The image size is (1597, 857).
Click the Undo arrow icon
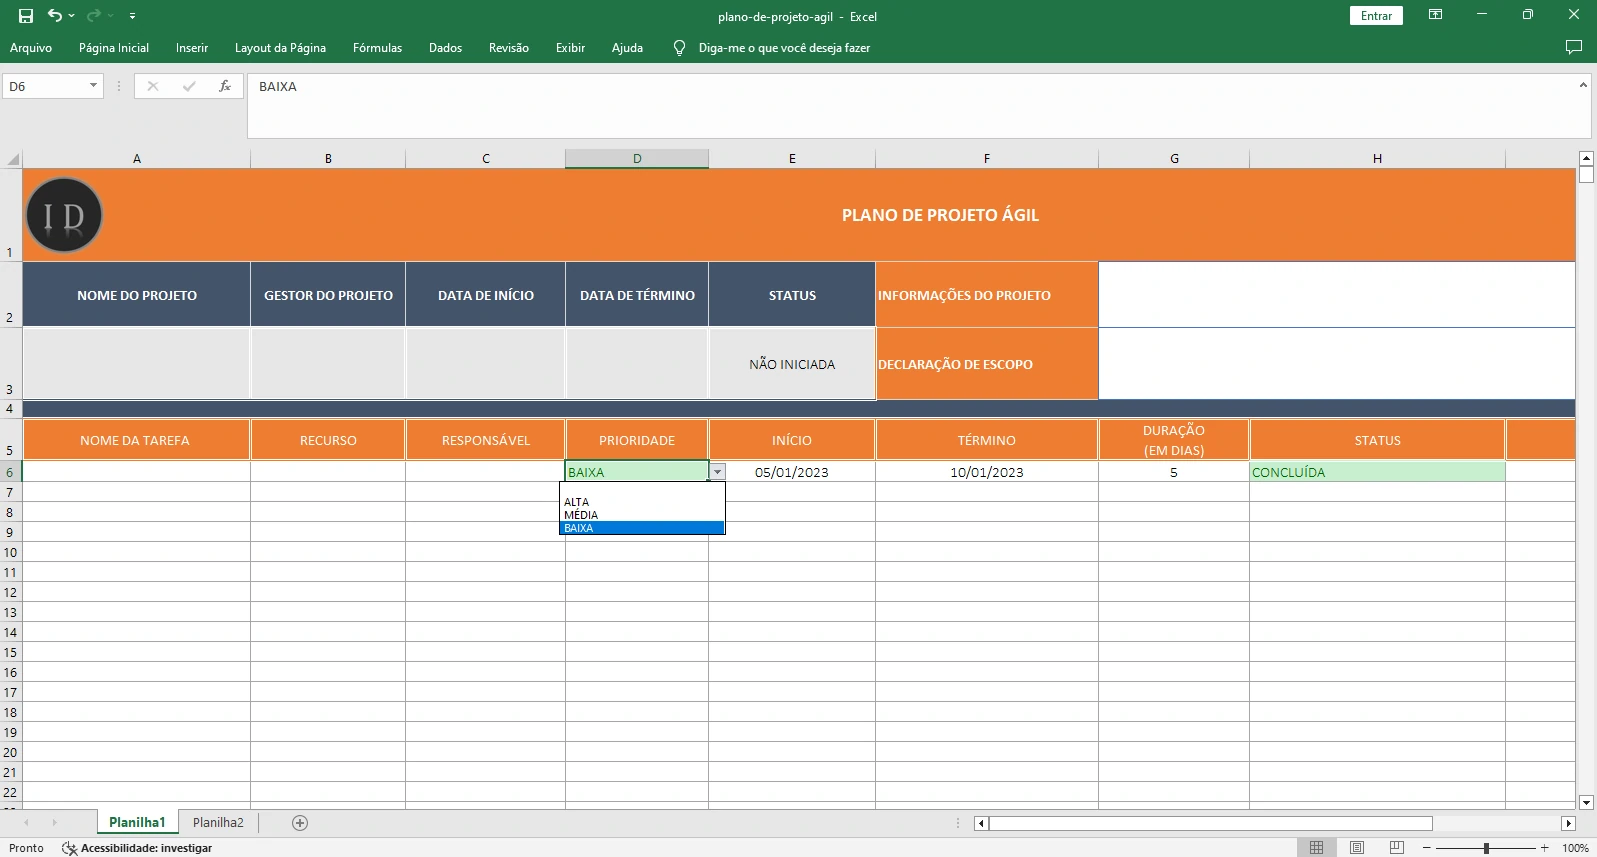click(x=55, y=16)
